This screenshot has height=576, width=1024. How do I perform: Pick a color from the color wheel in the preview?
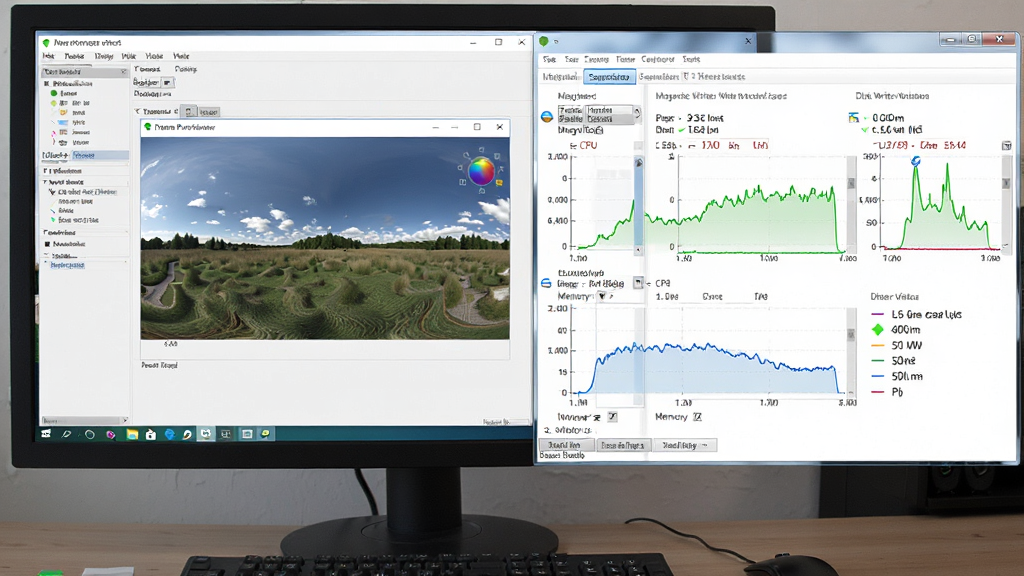click(481, 171)
